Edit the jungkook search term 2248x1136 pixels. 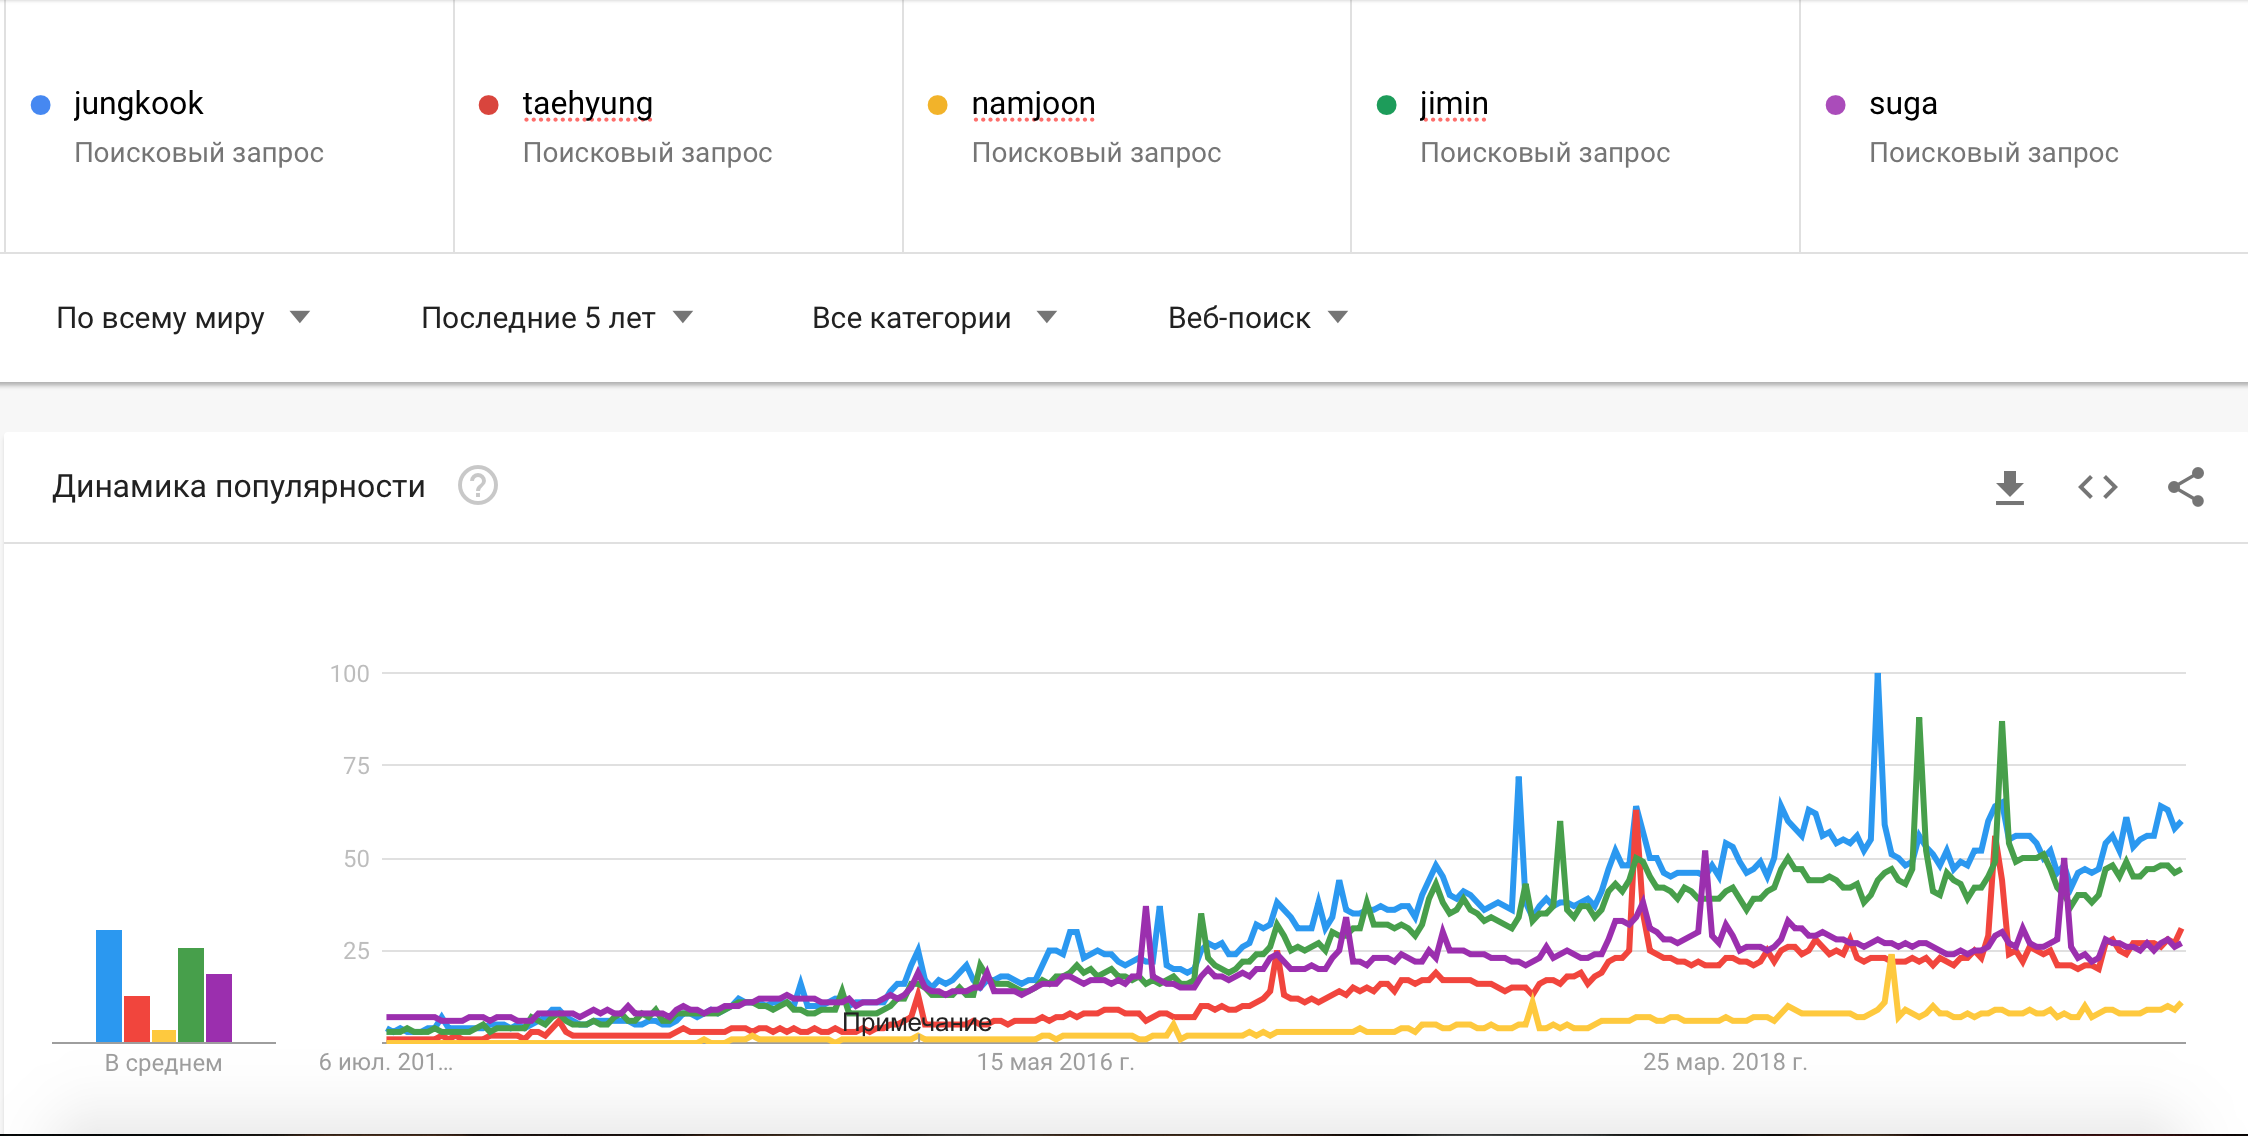click(x=138, y=104)
